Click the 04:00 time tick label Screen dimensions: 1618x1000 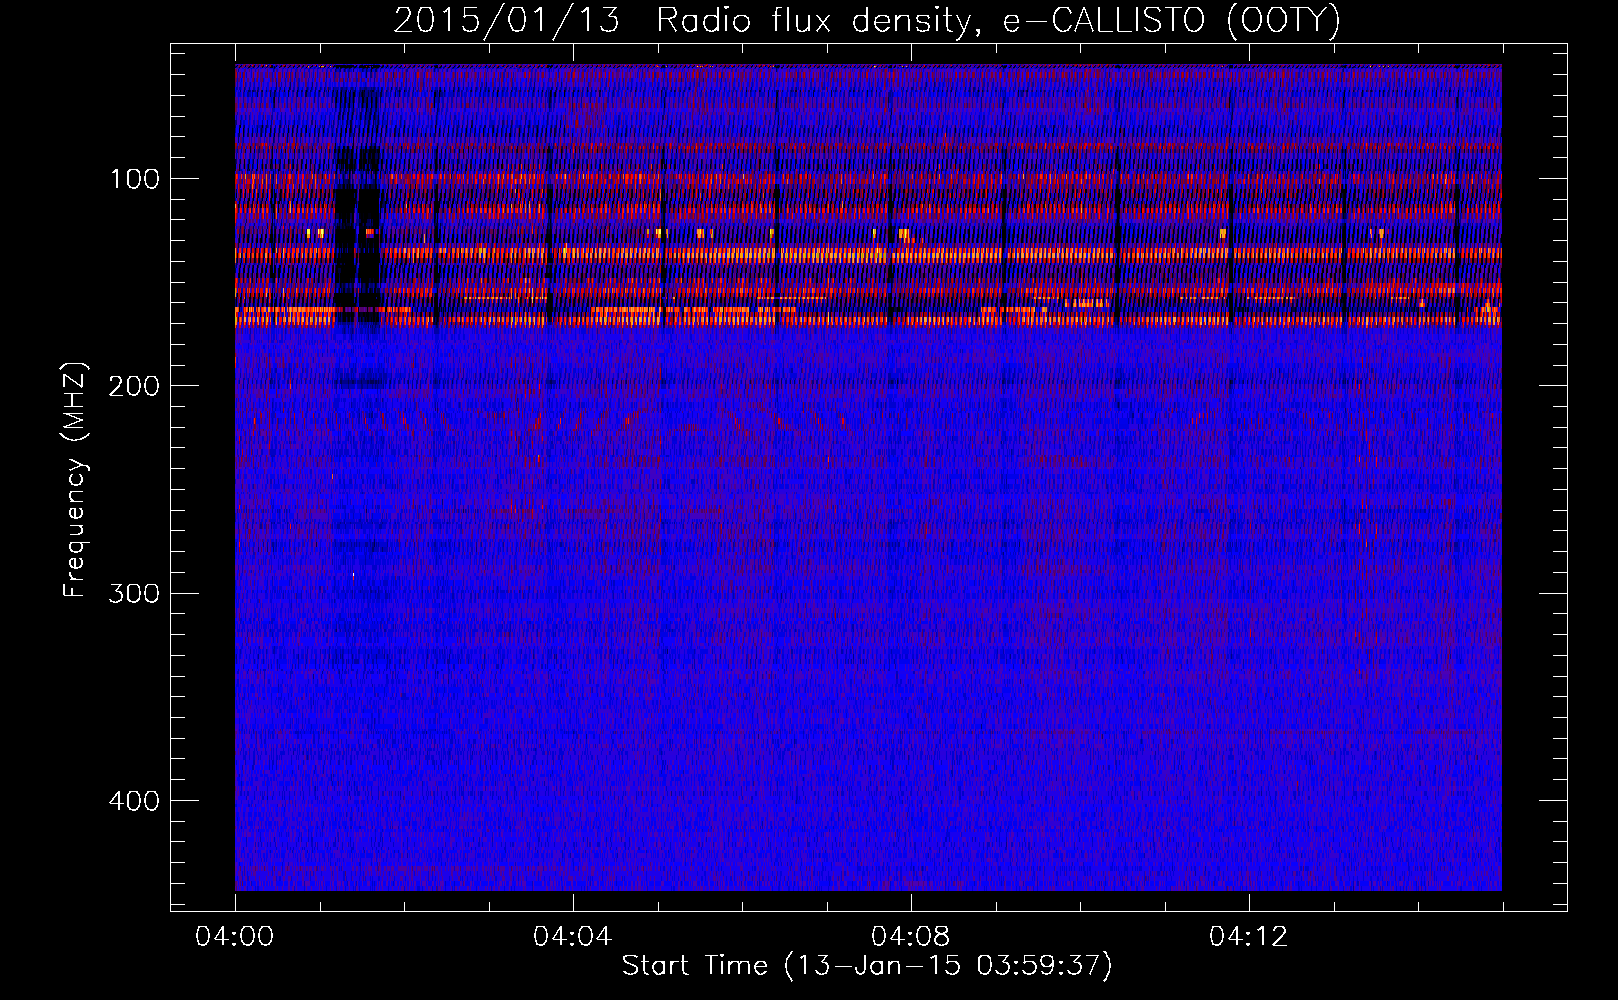point(235,937)
